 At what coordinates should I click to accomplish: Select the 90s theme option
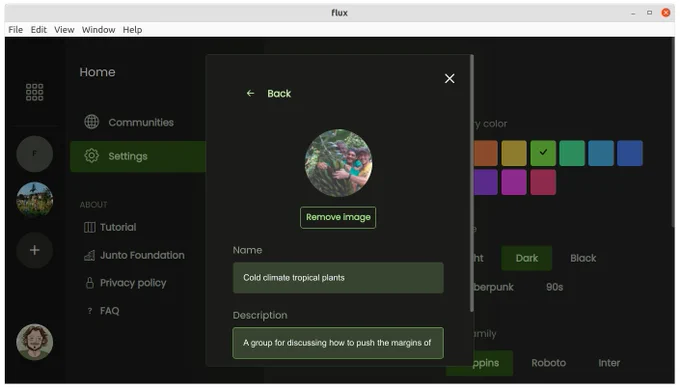click(554, 287)
